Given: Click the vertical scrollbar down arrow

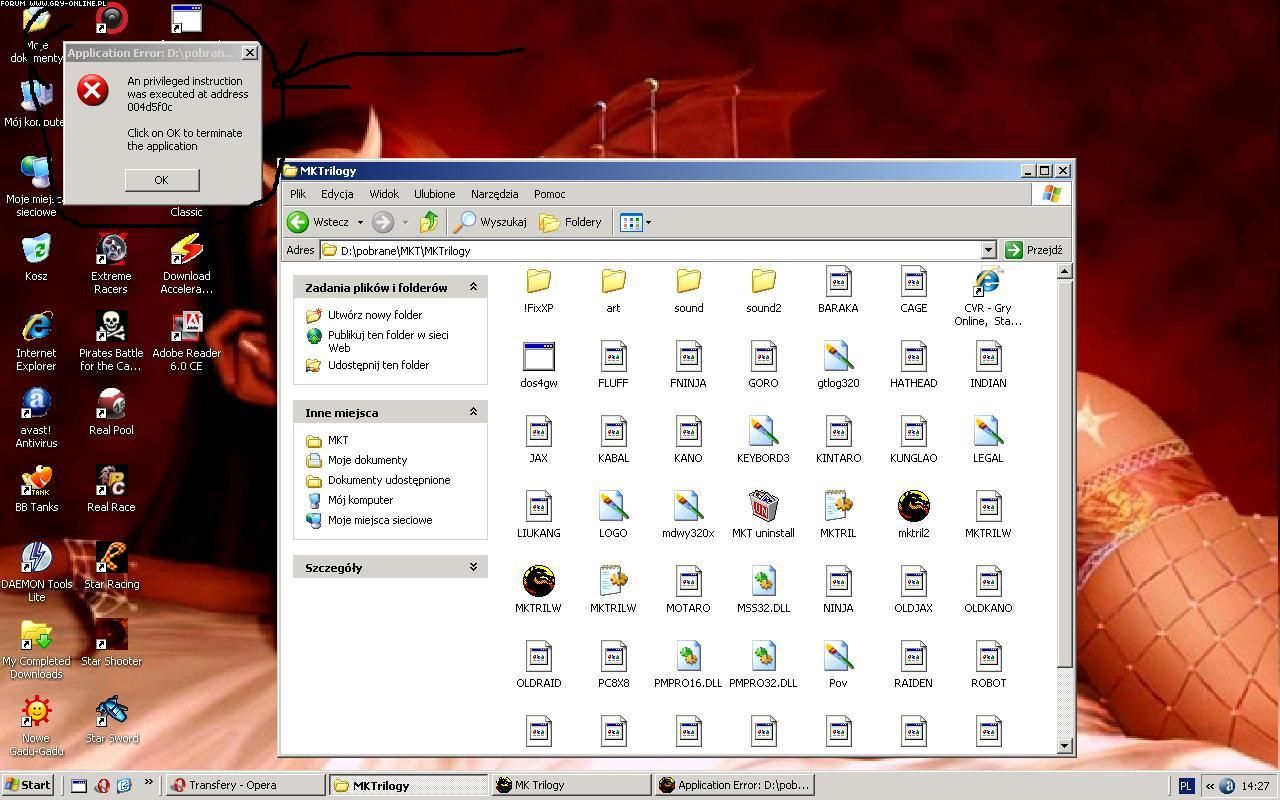Looking at the screenshot, I should 1064,745.
